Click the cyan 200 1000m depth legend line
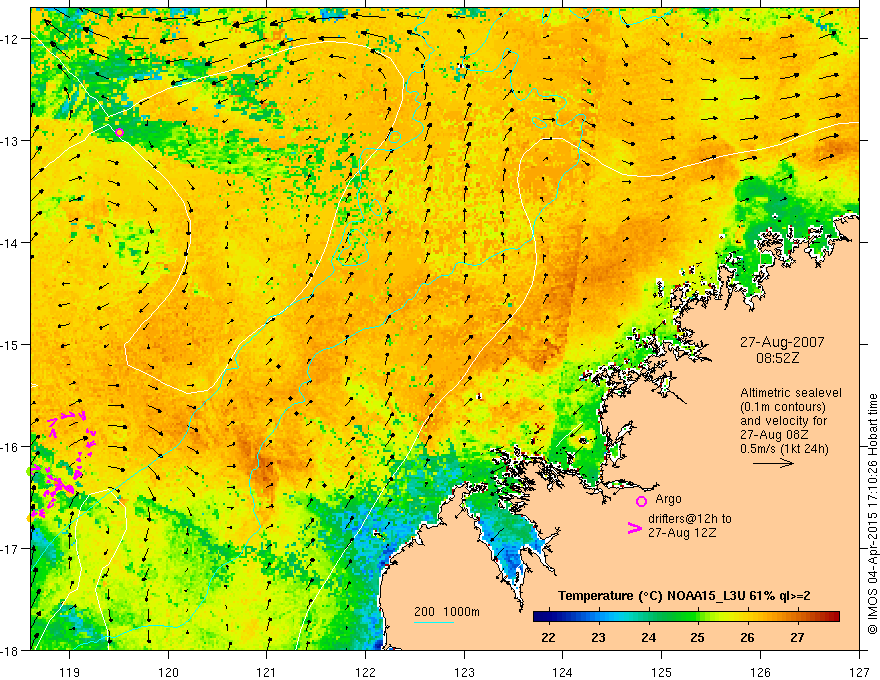880x680 pixels. (x=434, y=622)
